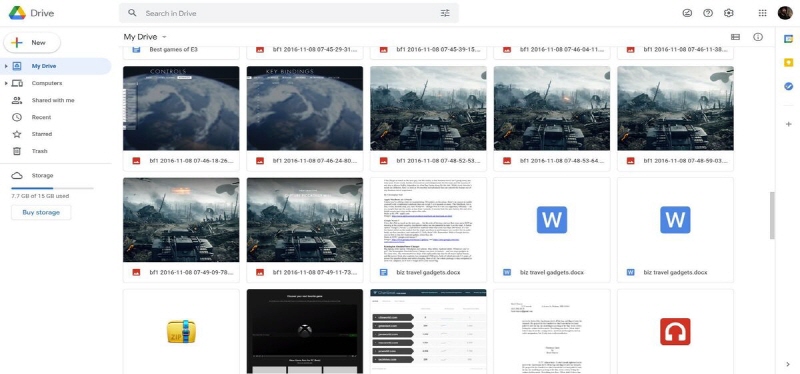Screen dimensions: 800x374
Task: Select file name bf1 2016-11-08 07-48-59-03
Action: (x=685, y=161)
